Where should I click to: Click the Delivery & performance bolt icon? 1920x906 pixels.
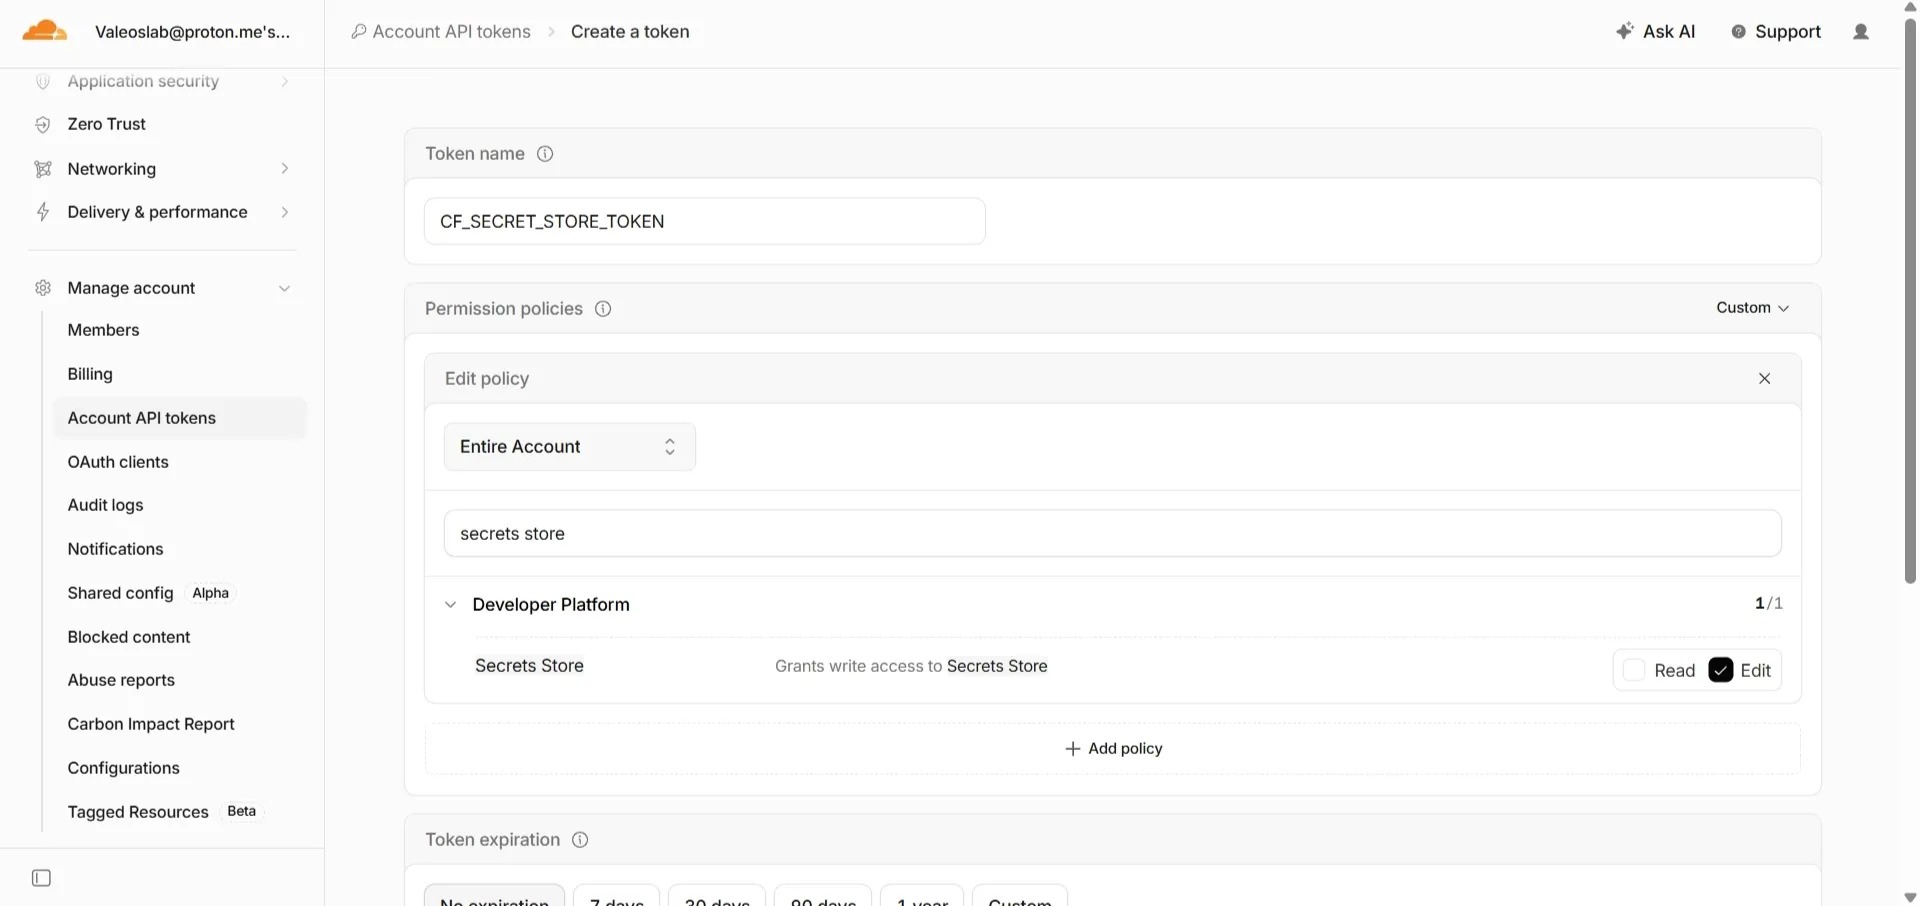43,212
